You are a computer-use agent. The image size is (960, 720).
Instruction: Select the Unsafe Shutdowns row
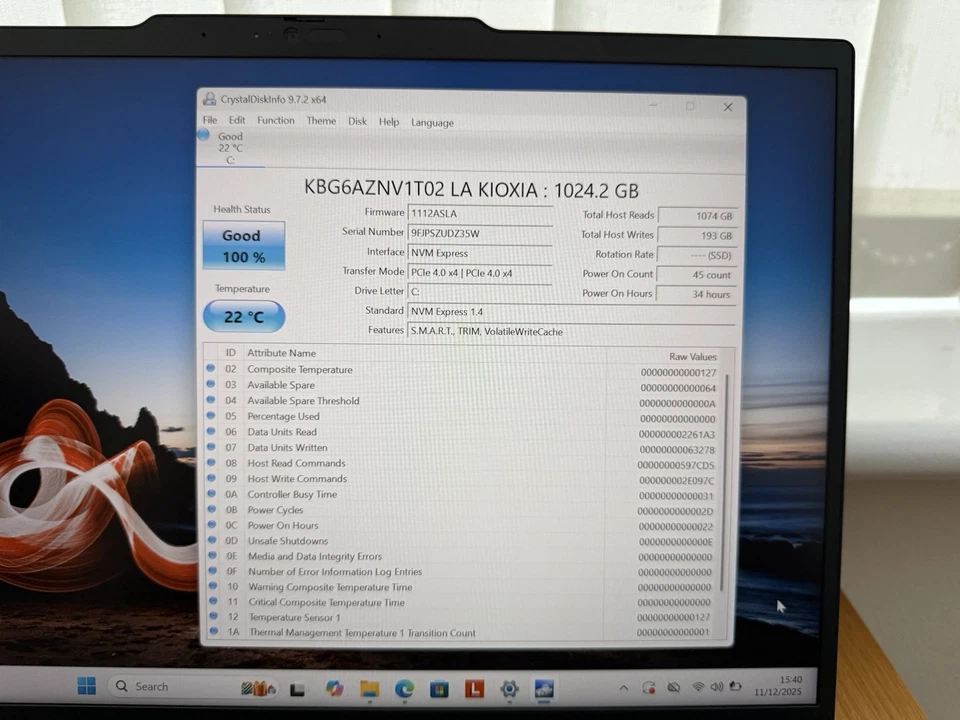(x=462, y=541)
